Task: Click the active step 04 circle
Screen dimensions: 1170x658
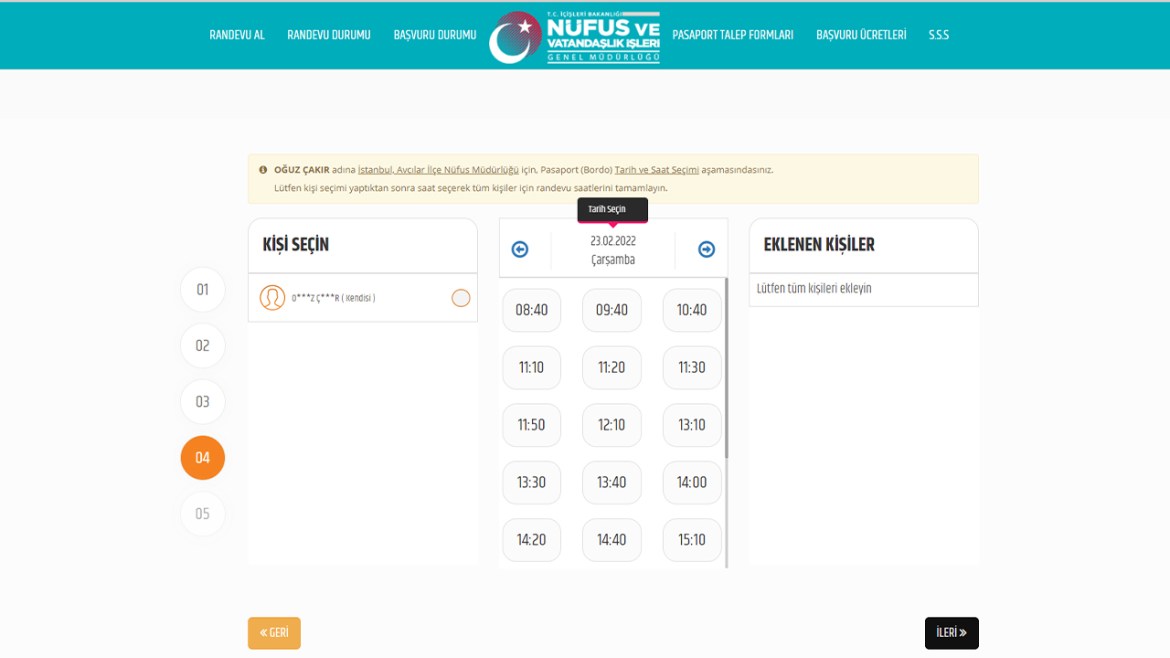Action: point(203,458)
